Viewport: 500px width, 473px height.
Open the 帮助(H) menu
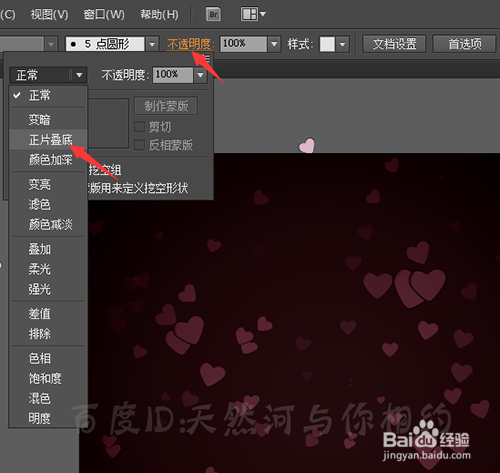159,14
